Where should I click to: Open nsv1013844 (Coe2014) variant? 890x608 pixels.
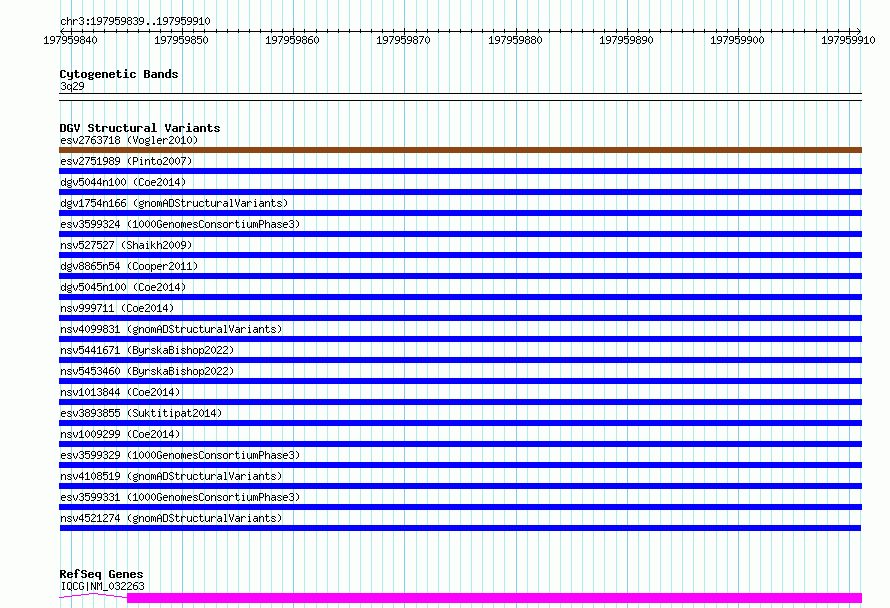(120, 392)
